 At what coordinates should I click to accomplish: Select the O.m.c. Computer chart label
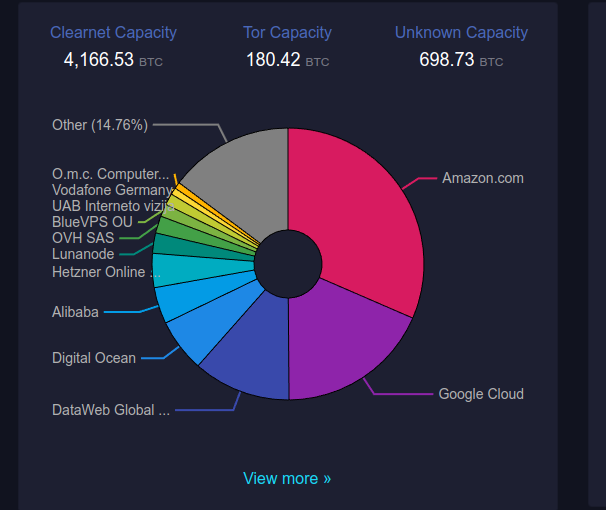tap(110, 173)
